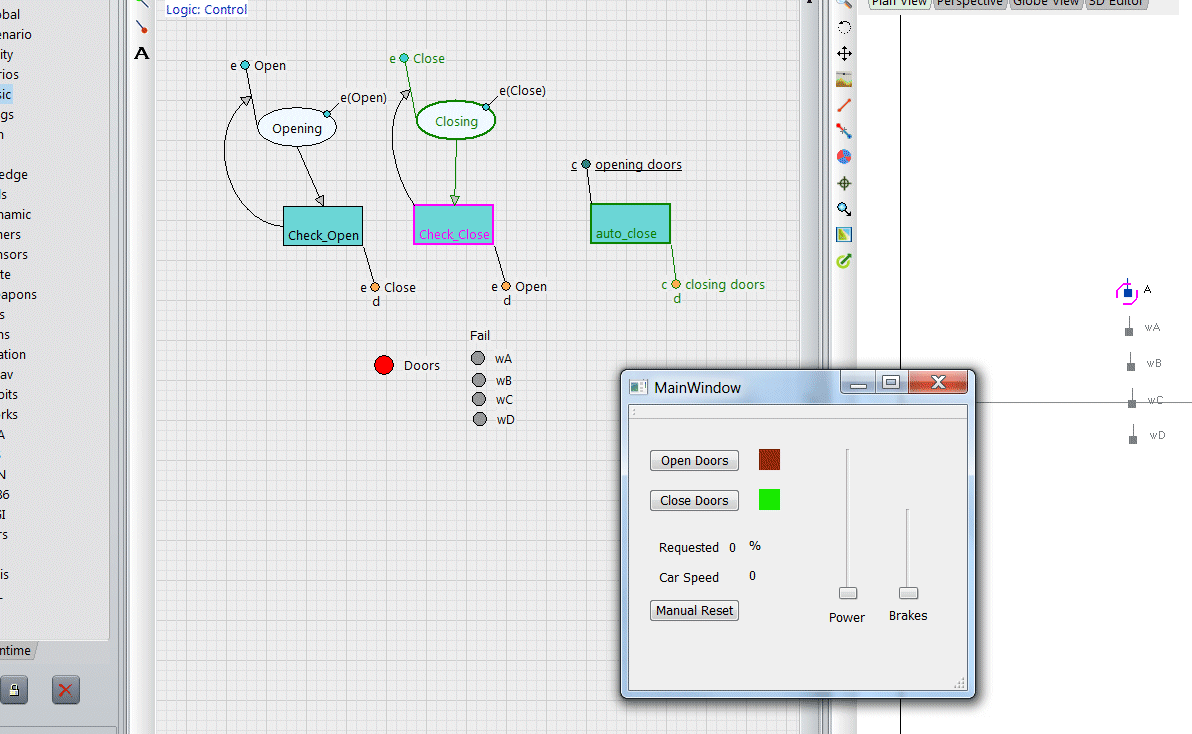Viewport: 1192px width, 734px height.
Task: Click the Power slider handle
Action: pyautogui.click(x=848, y=593)
